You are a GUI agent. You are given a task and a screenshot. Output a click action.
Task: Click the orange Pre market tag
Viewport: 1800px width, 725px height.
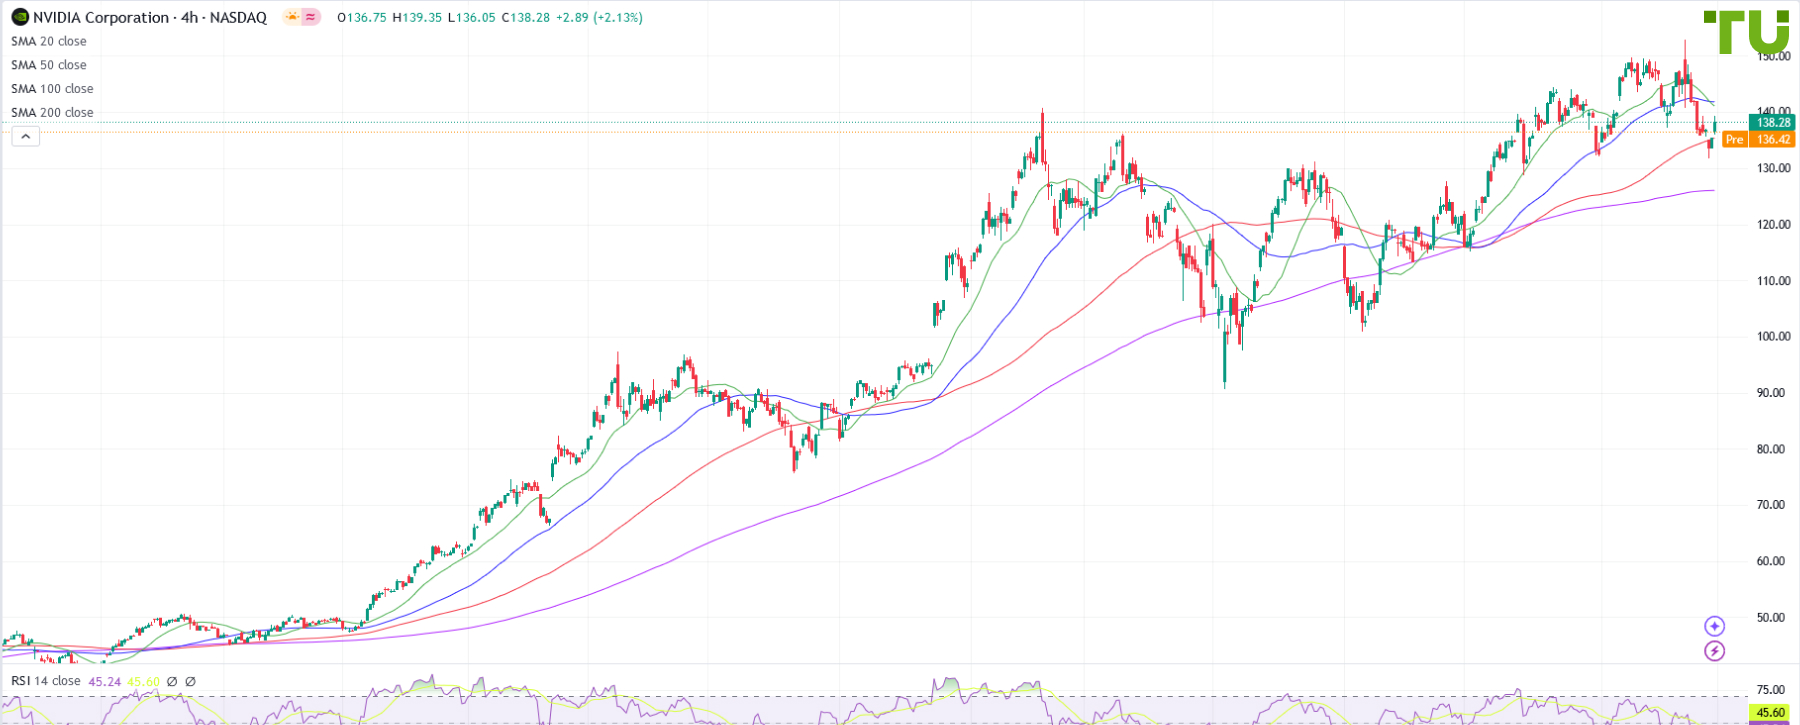coord(1735,140)
